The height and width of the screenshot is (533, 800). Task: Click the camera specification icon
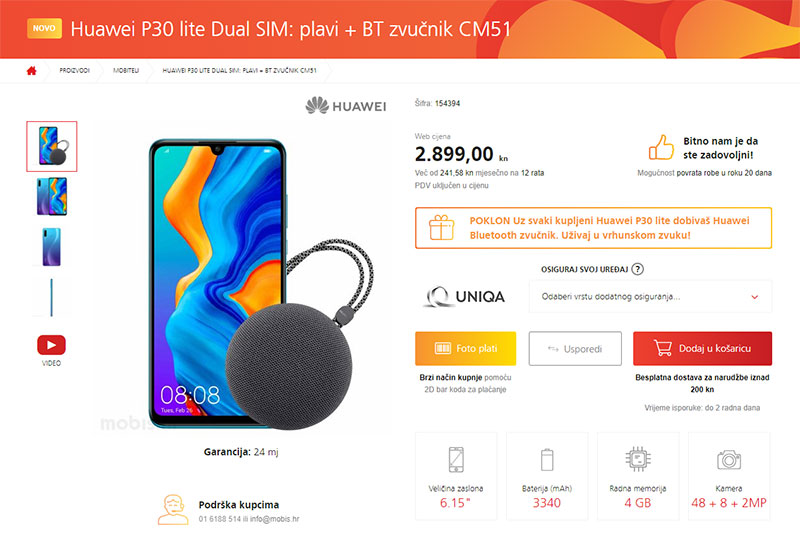tap(729, 460)
